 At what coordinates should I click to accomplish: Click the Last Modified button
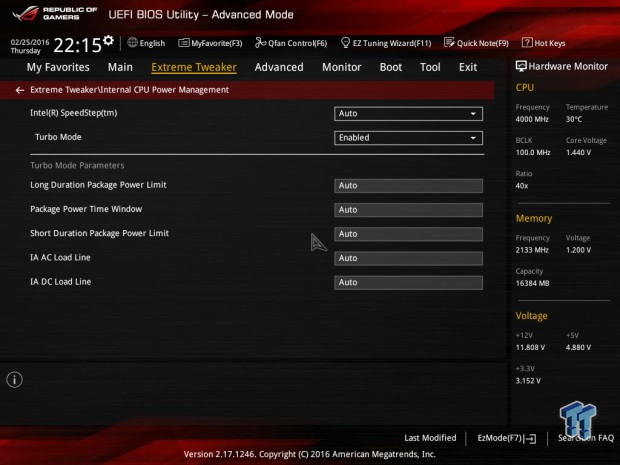coord(430,438)
